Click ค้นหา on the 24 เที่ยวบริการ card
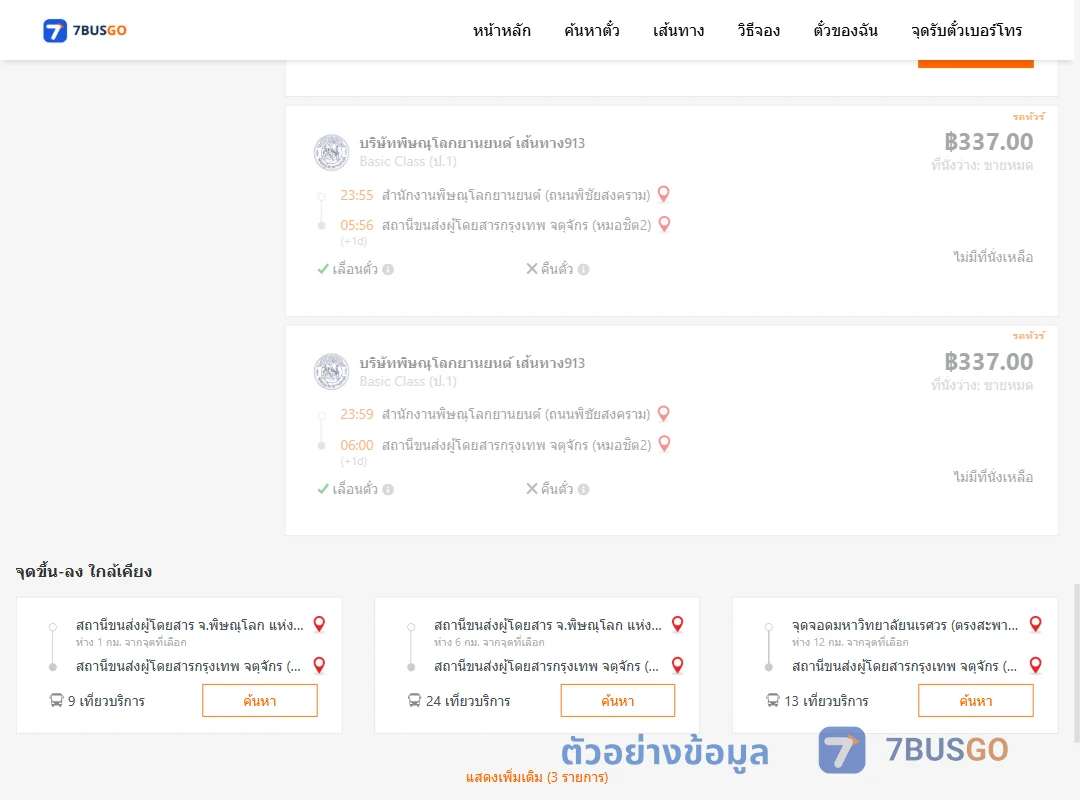The width and height of the screenshot is (1080, 800). point(618,701)
